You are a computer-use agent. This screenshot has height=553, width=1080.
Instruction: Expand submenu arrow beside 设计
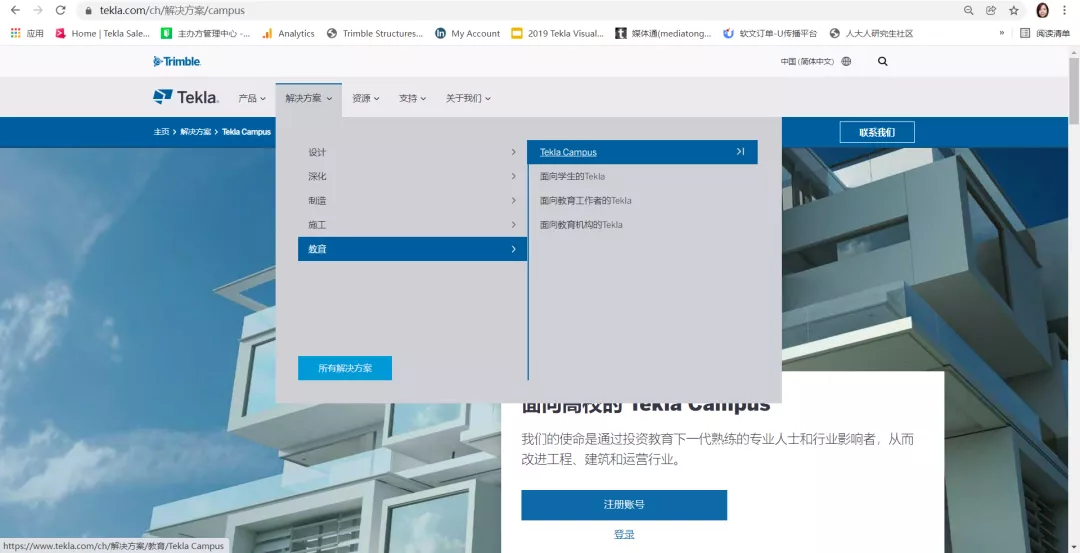513,152
